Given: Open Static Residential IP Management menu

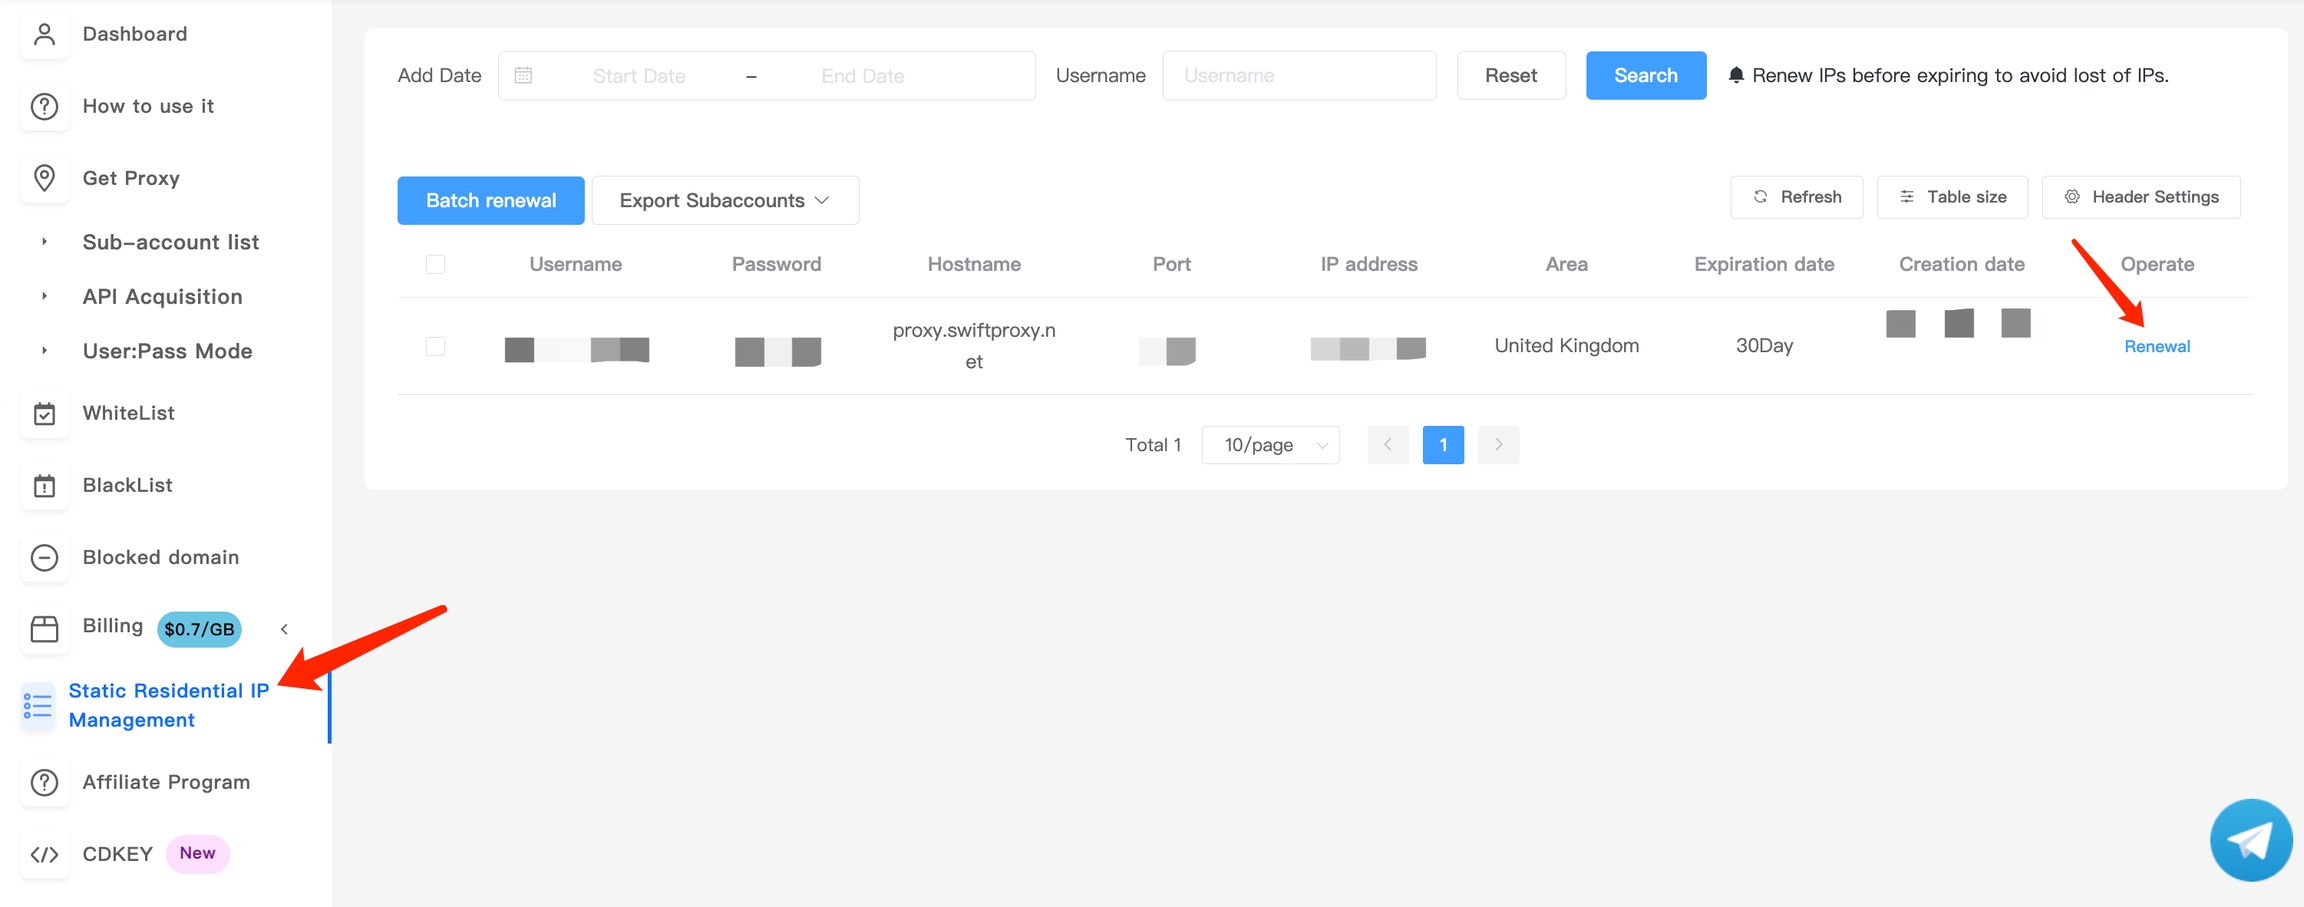Looking at the screenshot, I should point(168,705).
